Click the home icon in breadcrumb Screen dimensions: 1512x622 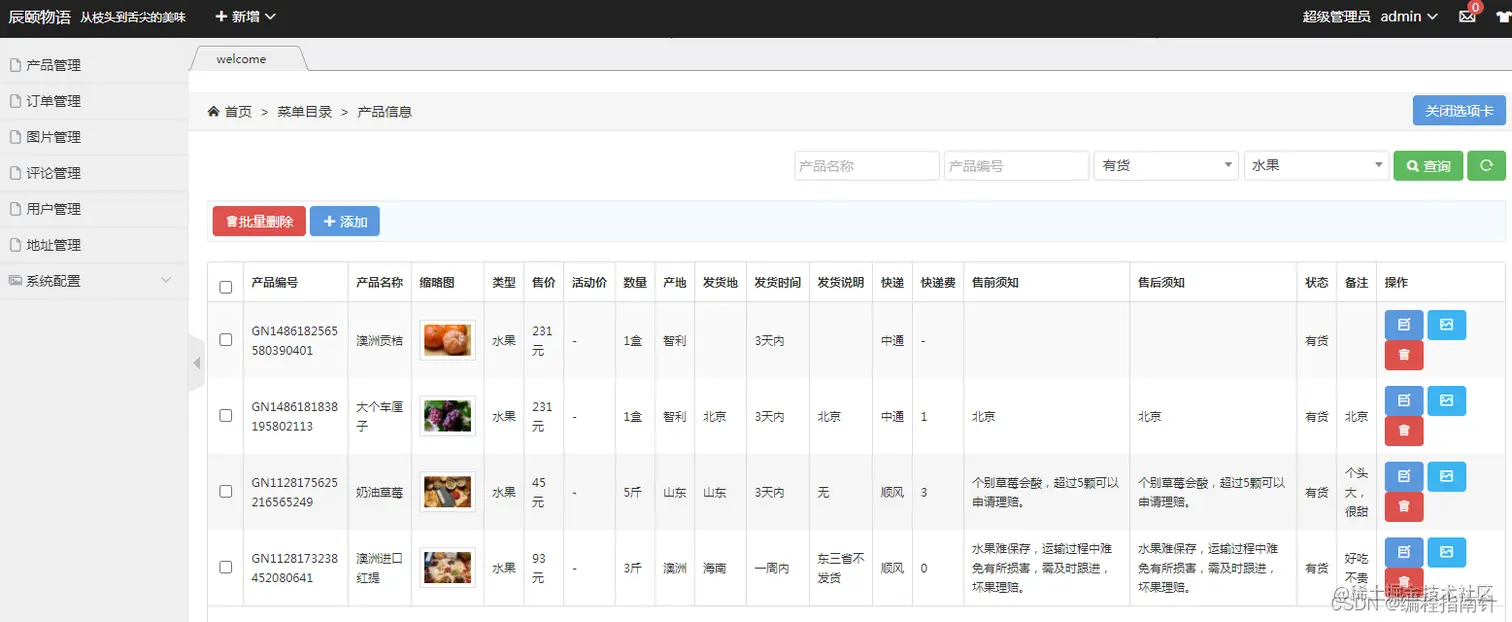click(213, 111)
